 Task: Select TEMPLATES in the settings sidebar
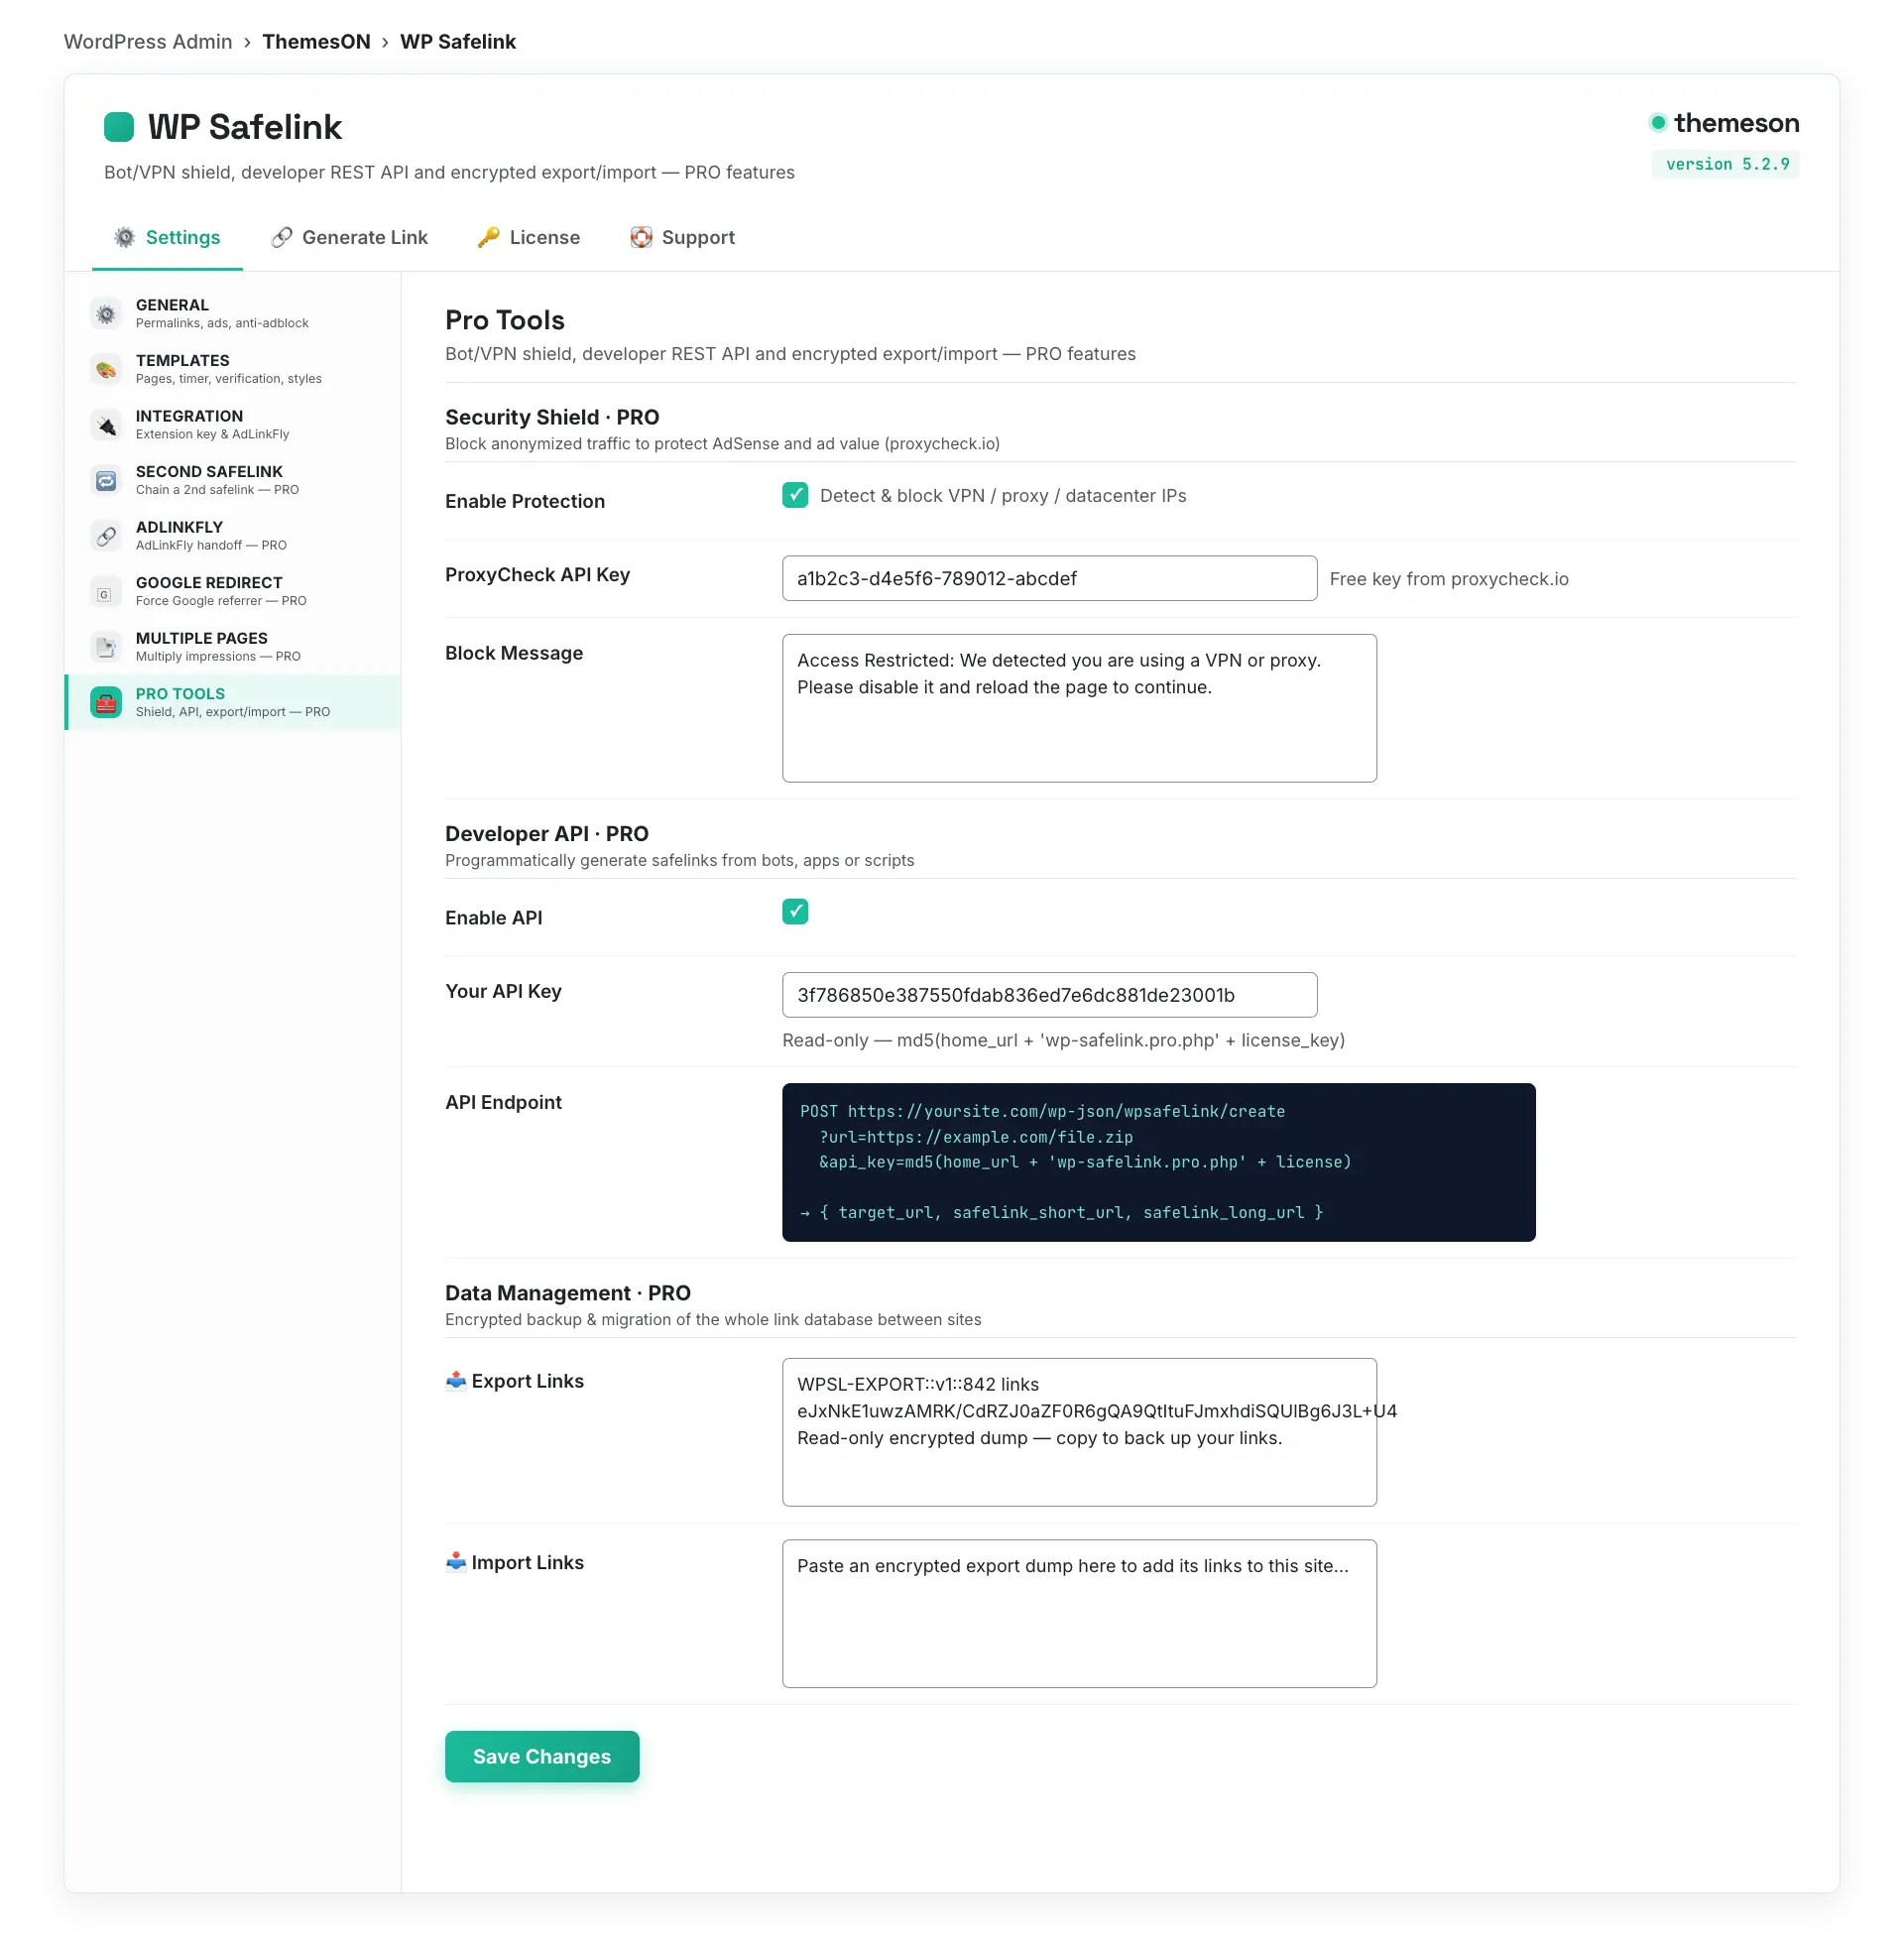pyautogui.click(x=233, y=369)
